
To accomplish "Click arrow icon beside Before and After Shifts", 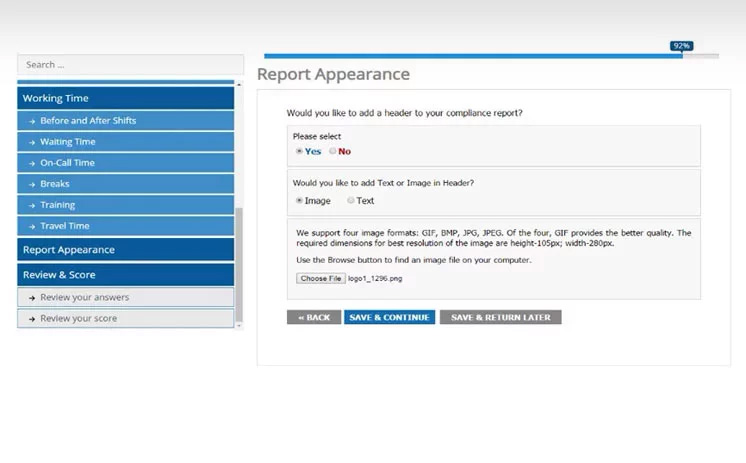I will click(32, 121).
